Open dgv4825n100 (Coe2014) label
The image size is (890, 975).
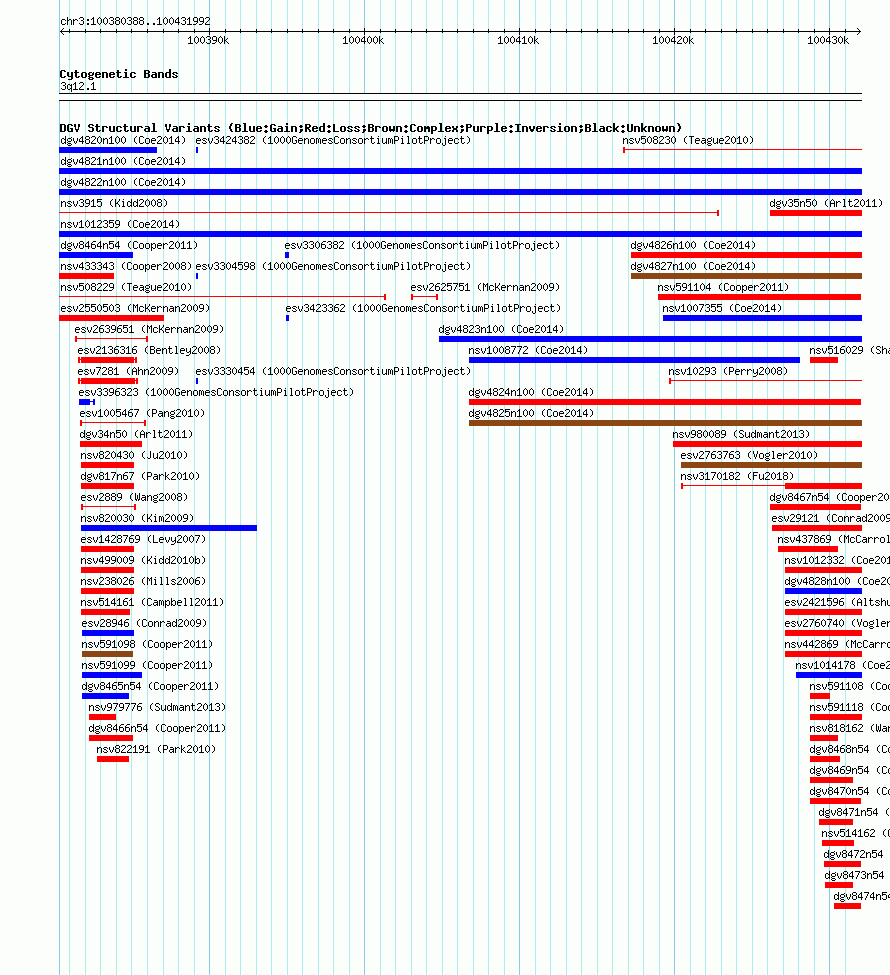coord(531,414)
